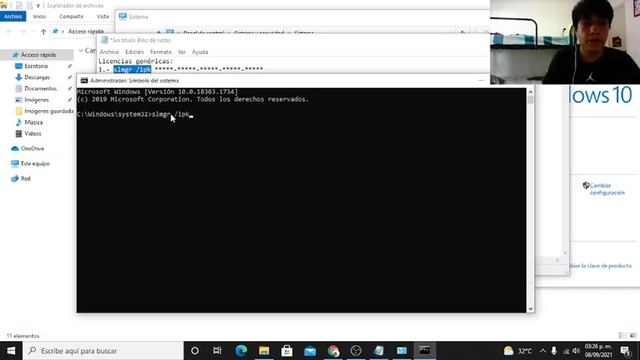This screenshot has width=640, height=360.
Task: Click the Command Prompt title bar icon
Action: pyautogui.click(x=84, y=80)
